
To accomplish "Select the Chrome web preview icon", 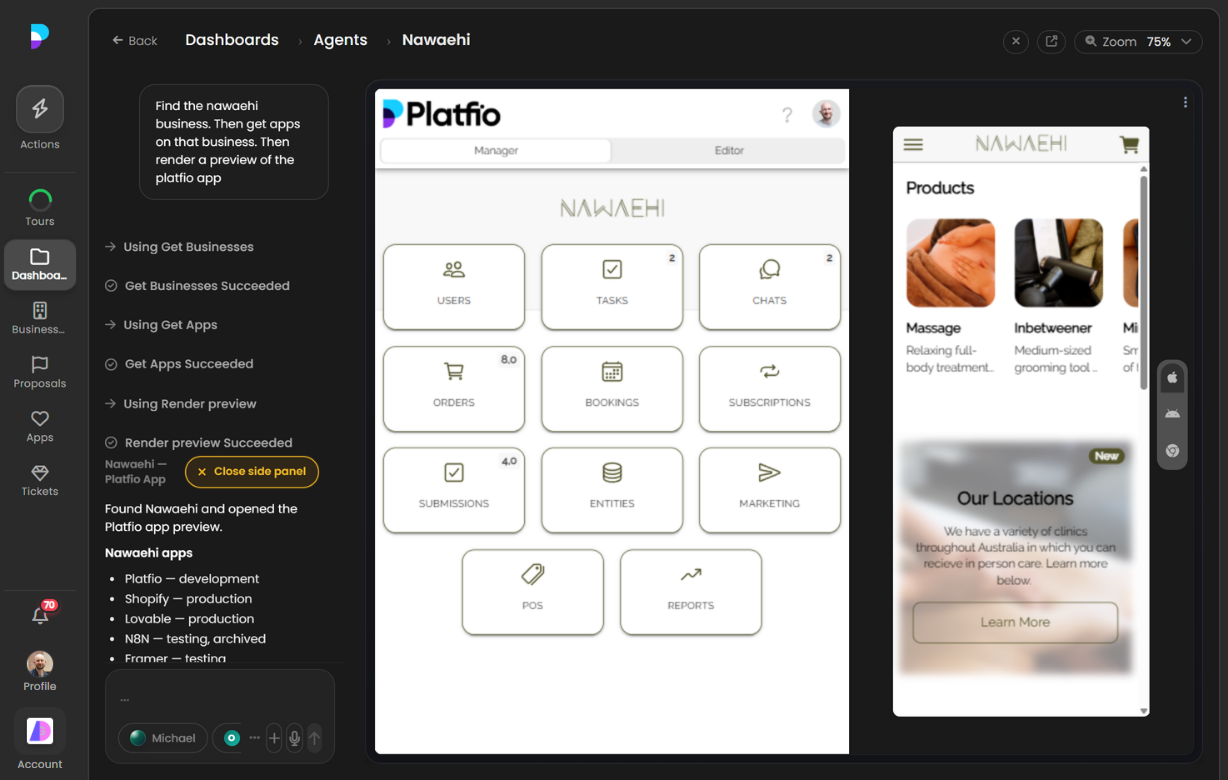I will [1172, 451].
